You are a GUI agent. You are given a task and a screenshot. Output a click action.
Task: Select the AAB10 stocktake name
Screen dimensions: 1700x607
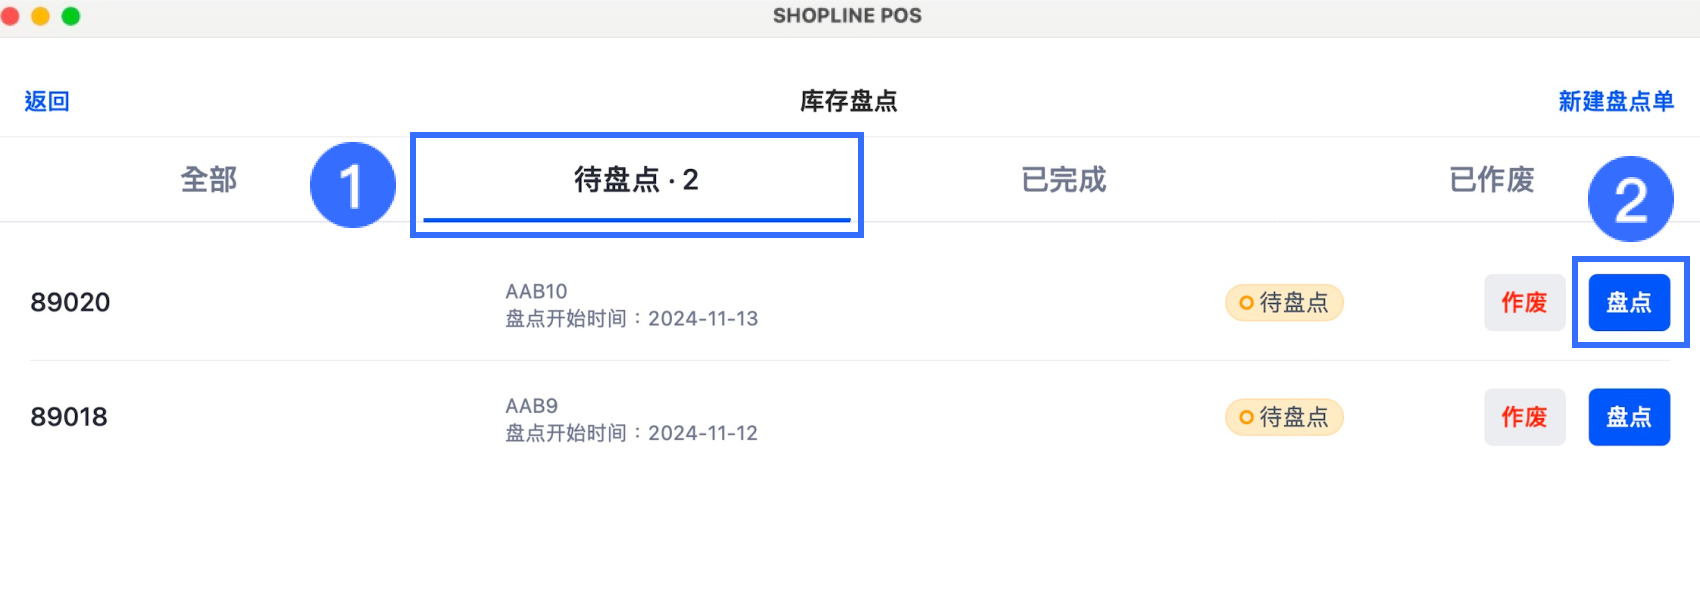tap(536, 291)
